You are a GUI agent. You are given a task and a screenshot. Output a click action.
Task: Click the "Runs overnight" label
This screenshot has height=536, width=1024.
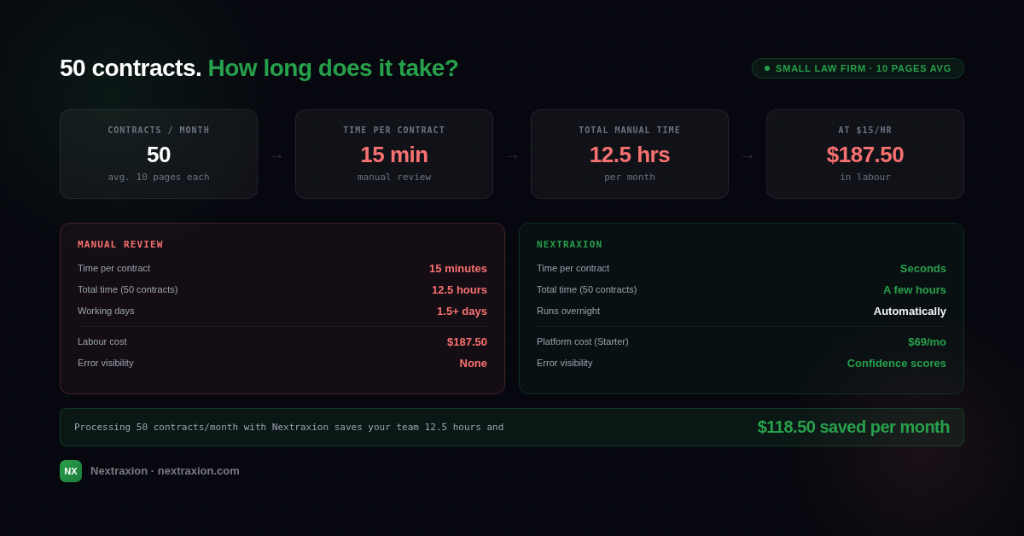tap(568, 311)
